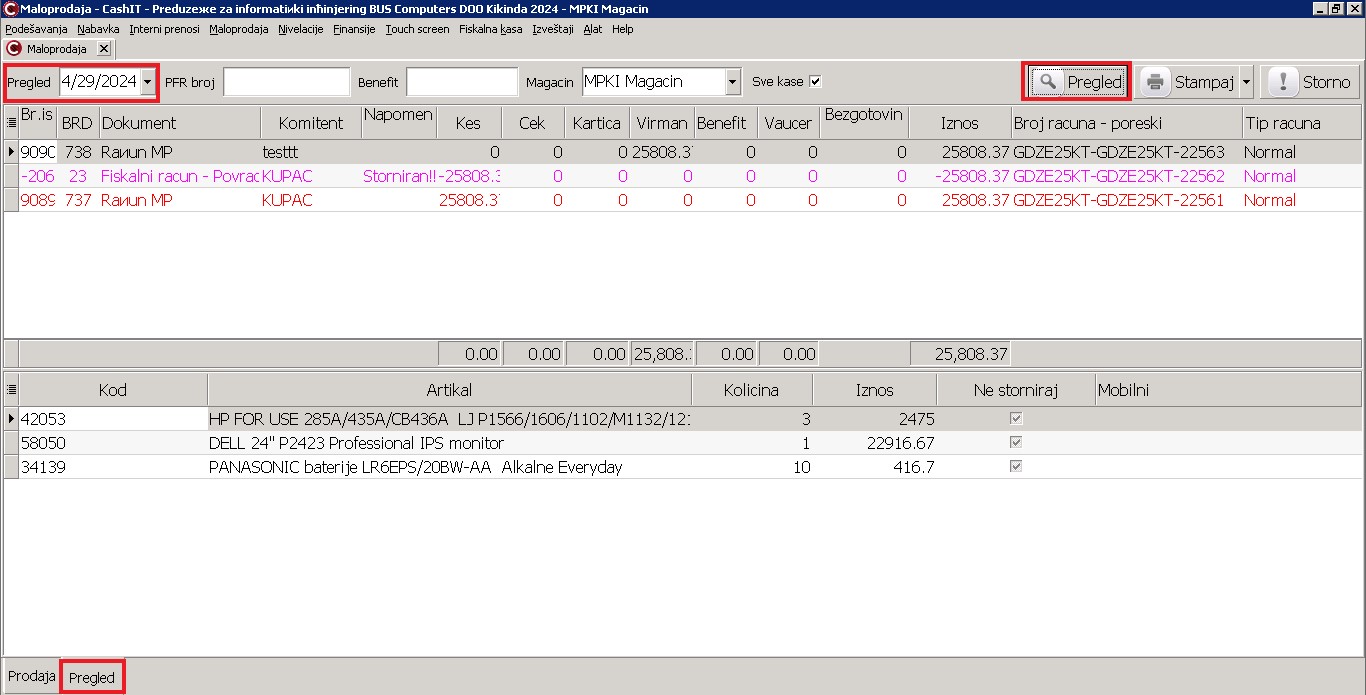Screen dimensions: 1366x695
Task: Click the Storniran!! note cell
Action: tap(399, 176)
